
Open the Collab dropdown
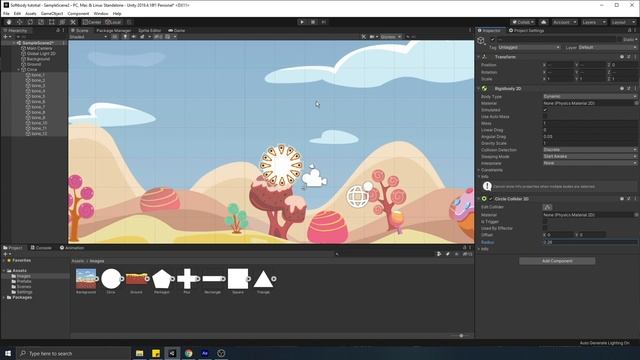click(523, 22)
